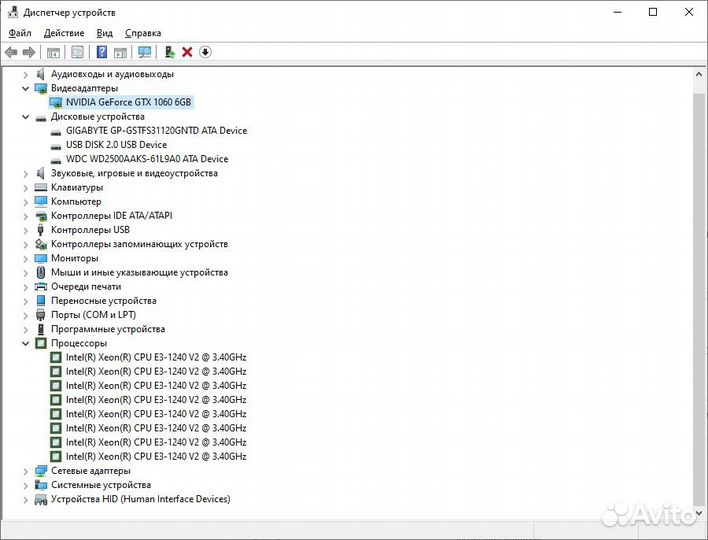Click the Дисковые устройства drive icon
The image size is (708, 540).
pyautogui.click(x=41, y=117)
